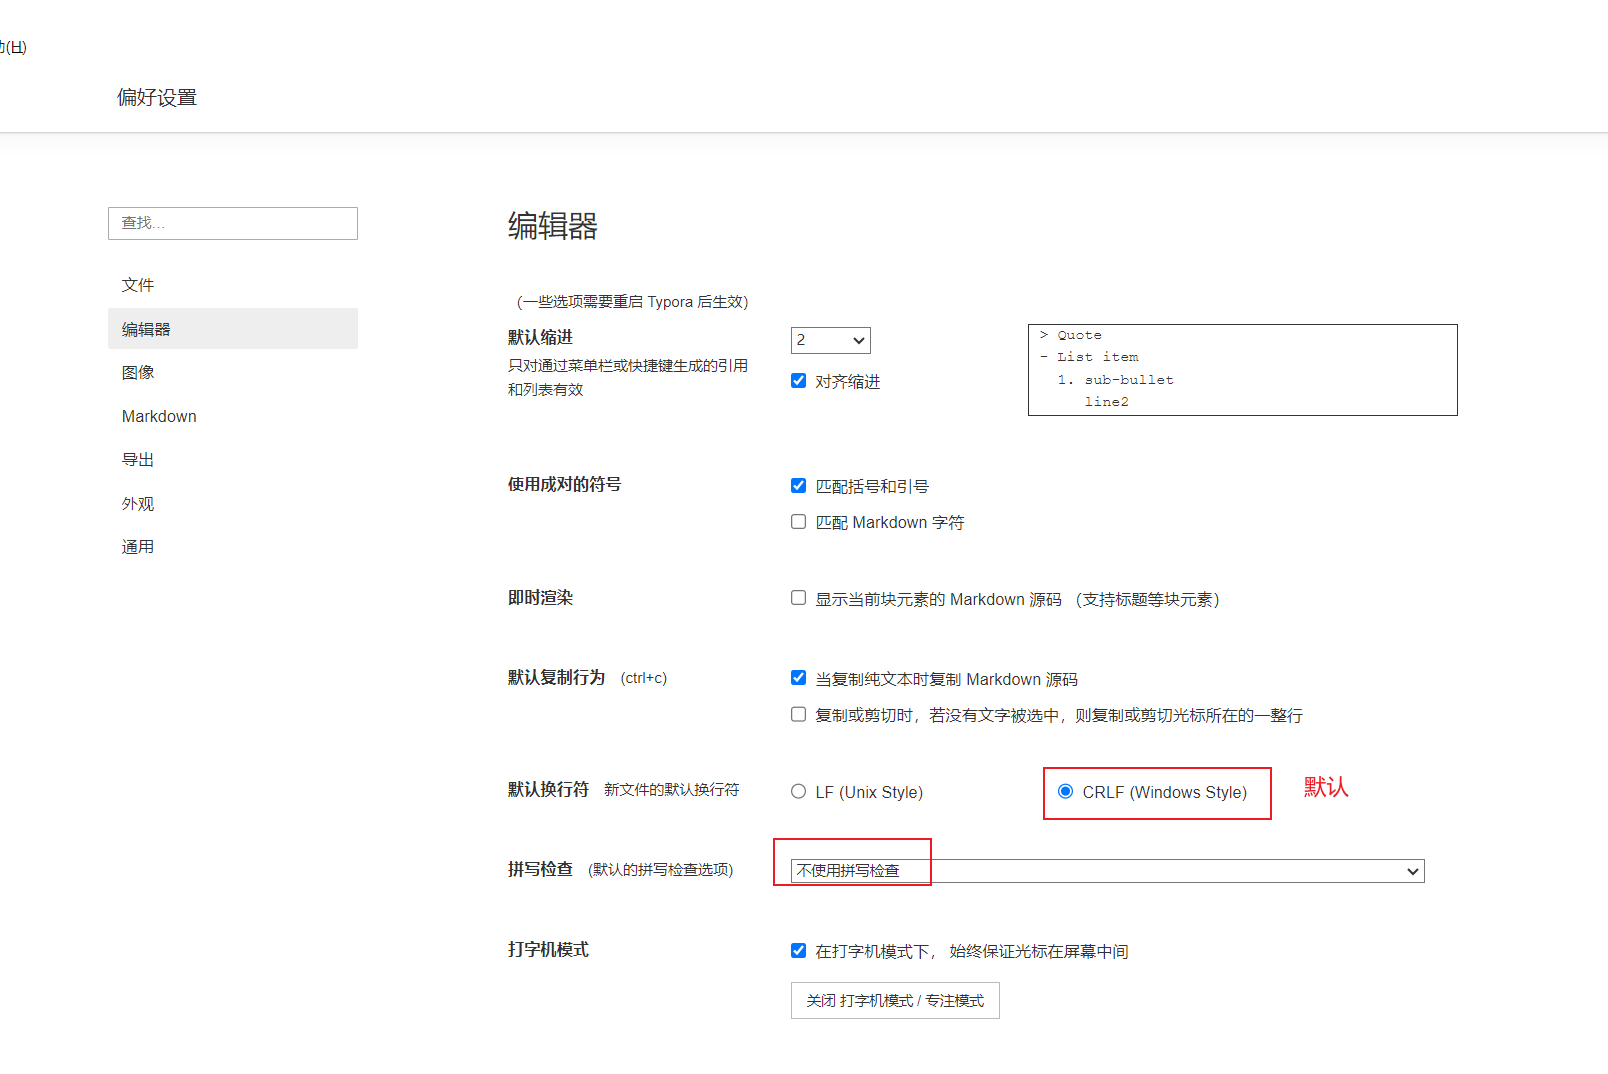This screenshot has width=1608, height=1074.
Task: Enable 显示当前块元素的 Markdown 源码 checkbox
Action: [x=798, y=598]
